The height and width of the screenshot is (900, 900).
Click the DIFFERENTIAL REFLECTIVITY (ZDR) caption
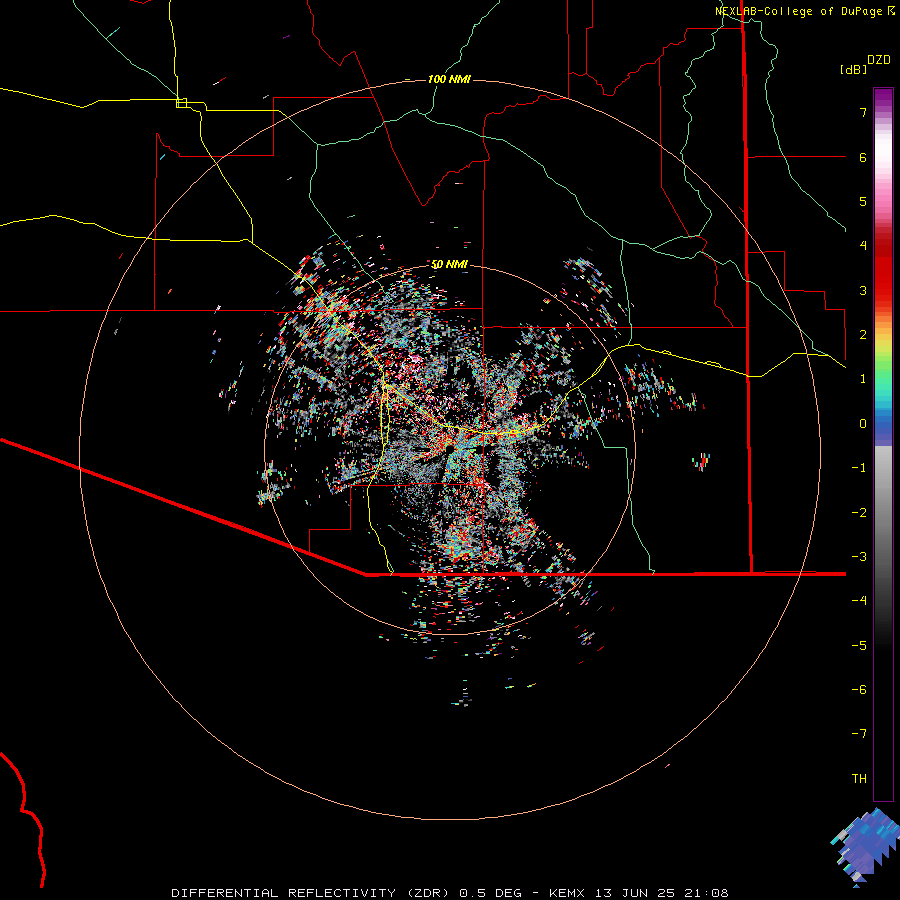tap(313, 893)
